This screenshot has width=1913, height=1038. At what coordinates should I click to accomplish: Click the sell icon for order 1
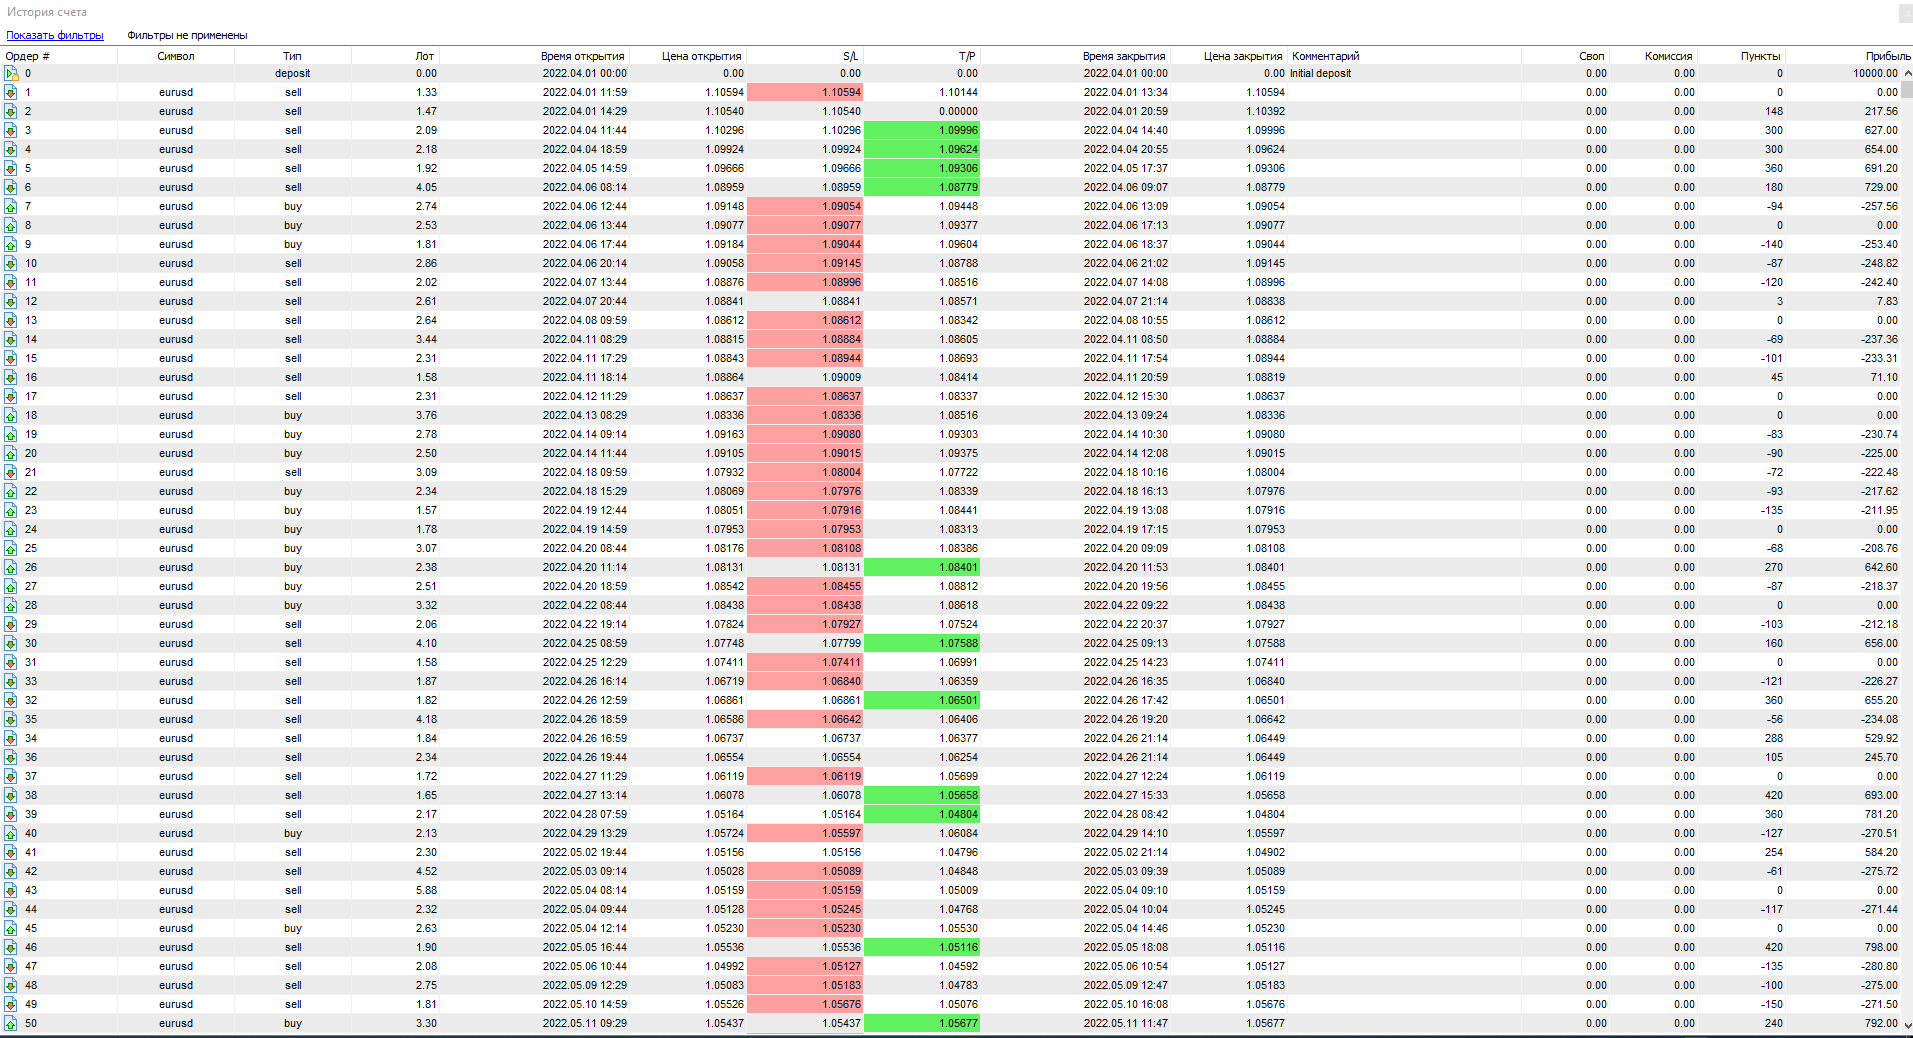[x=11, y=92]
